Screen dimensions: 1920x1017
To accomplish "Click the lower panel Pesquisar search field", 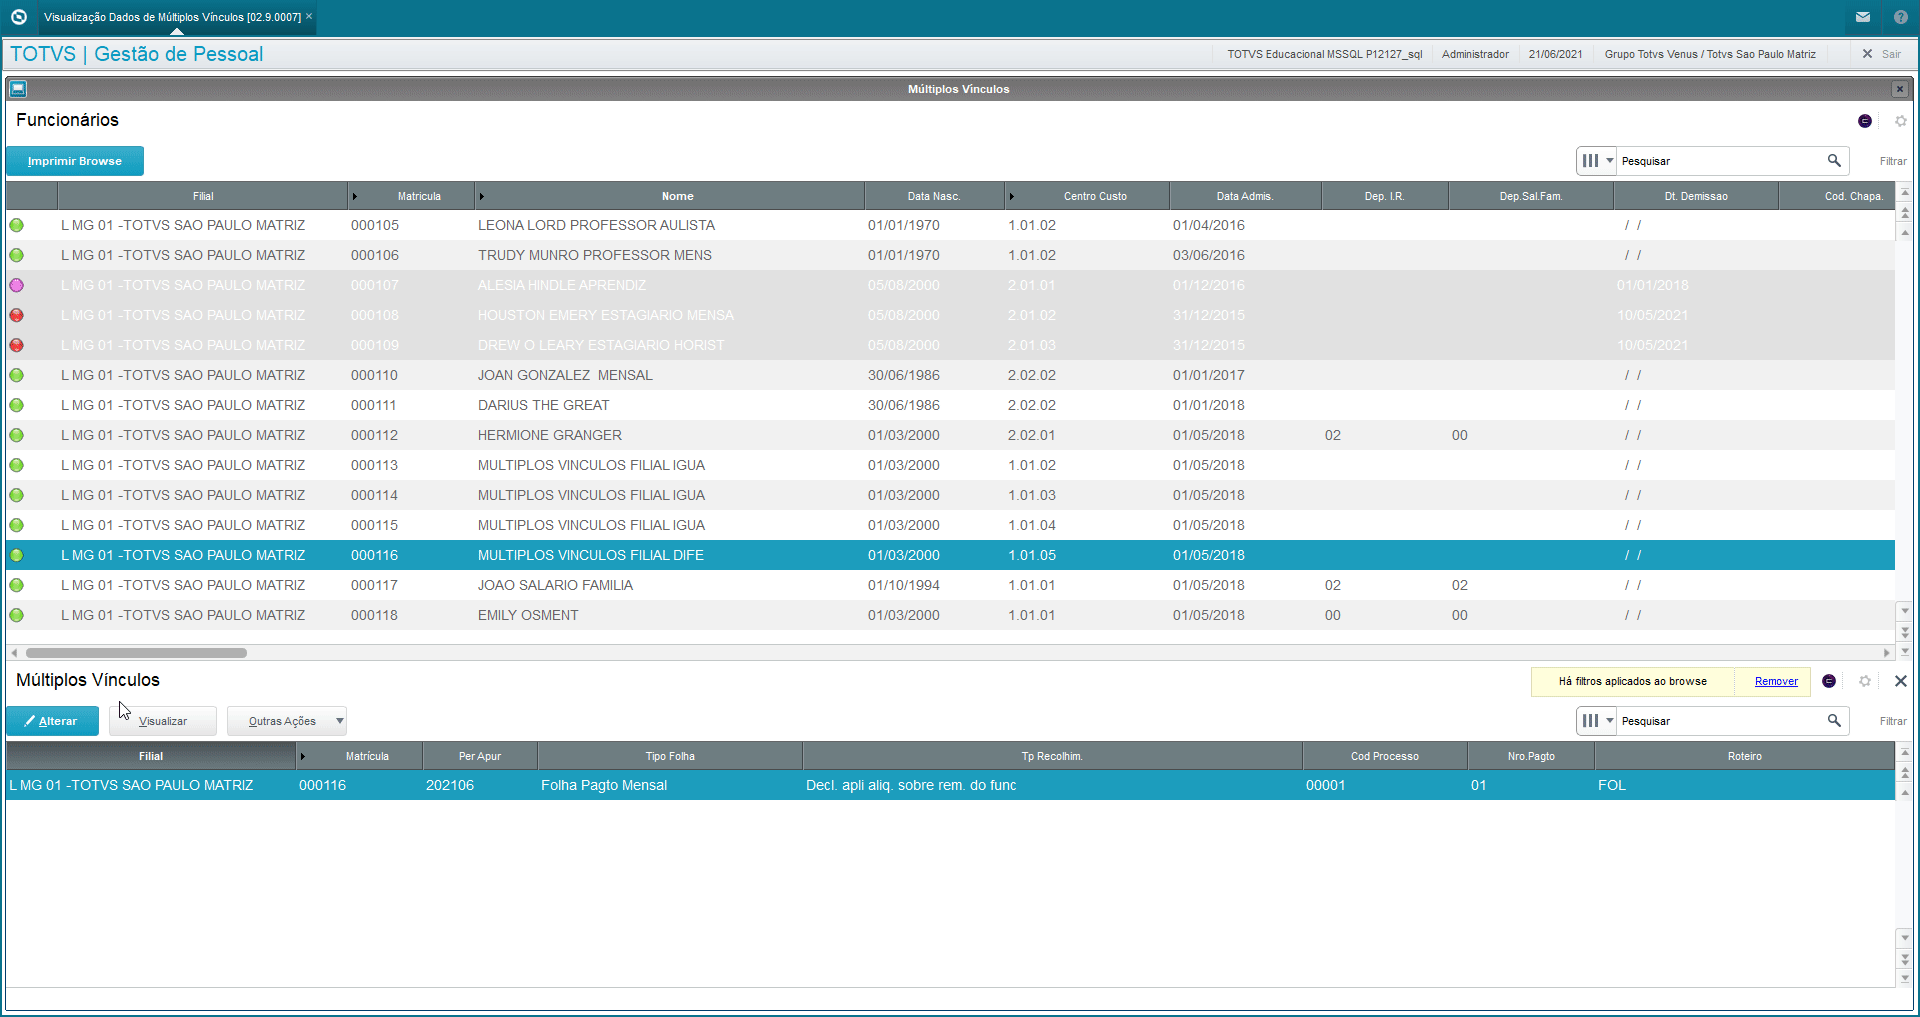I will click(x=1720, y=721).
